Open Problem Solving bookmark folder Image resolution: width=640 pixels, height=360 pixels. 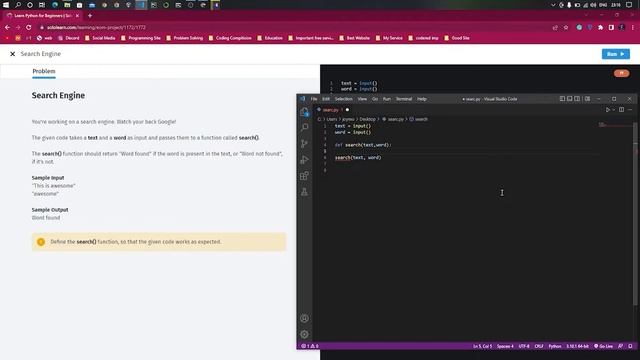tap(184, 38)
